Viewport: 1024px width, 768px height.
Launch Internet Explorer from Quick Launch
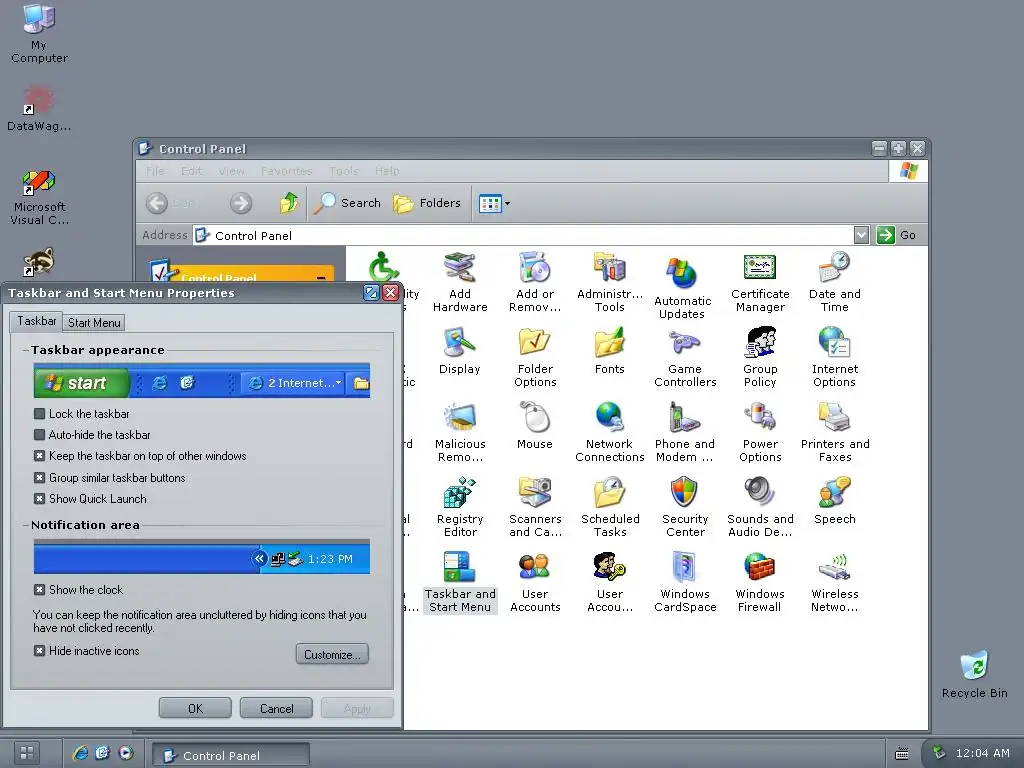point(80,753)
